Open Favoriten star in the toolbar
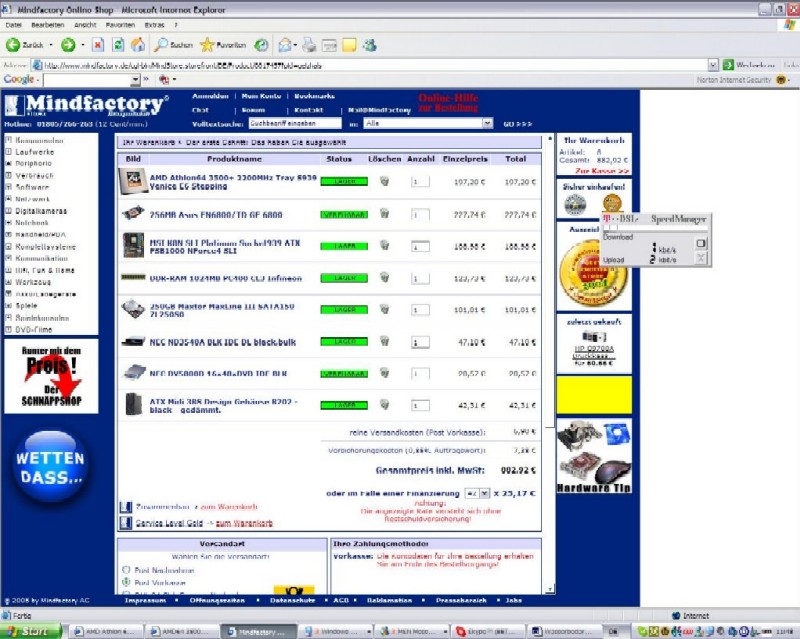 tap(223, 45)
